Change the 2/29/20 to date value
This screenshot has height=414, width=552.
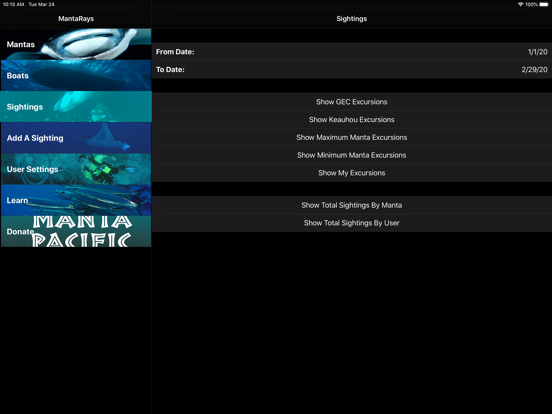(x=534, y=69)
